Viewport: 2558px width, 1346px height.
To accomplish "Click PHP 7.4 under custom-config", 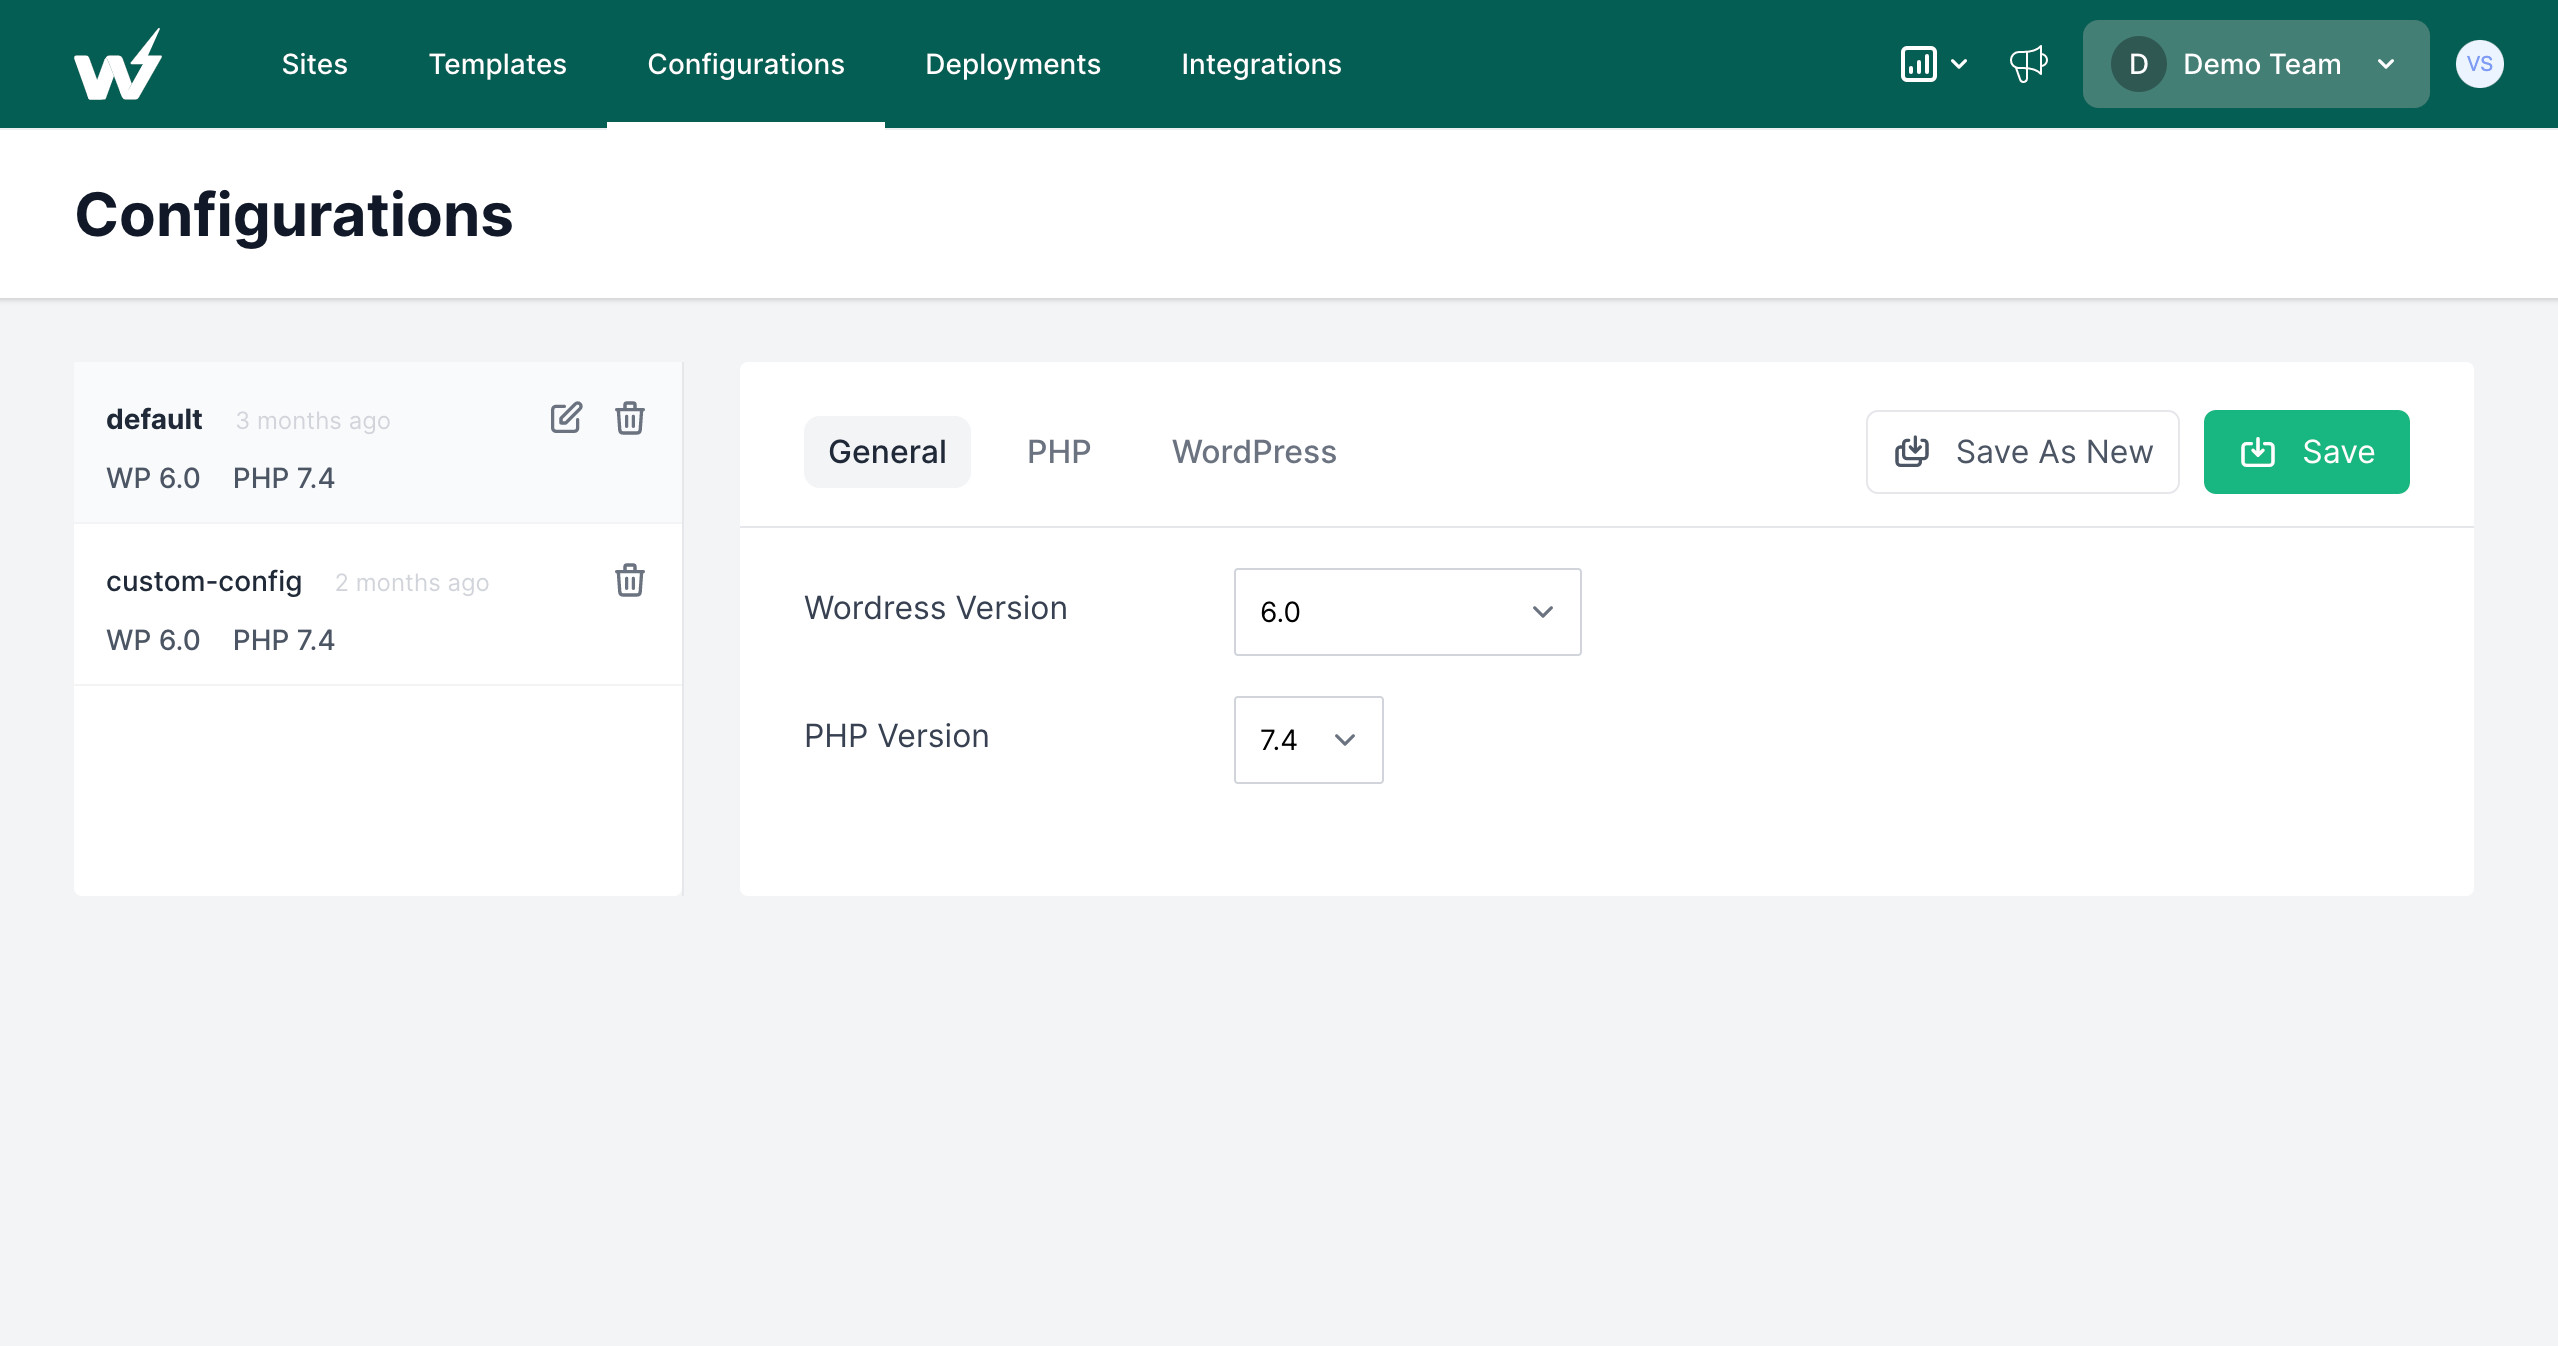I will click(284, 640).
